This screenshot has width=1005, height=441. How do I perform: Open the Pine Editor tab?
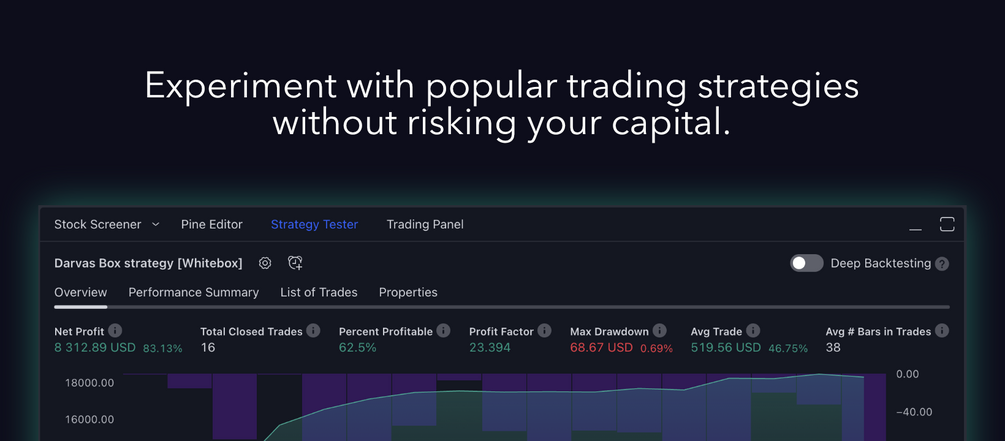pyautogui.click(x=212, y=225)
